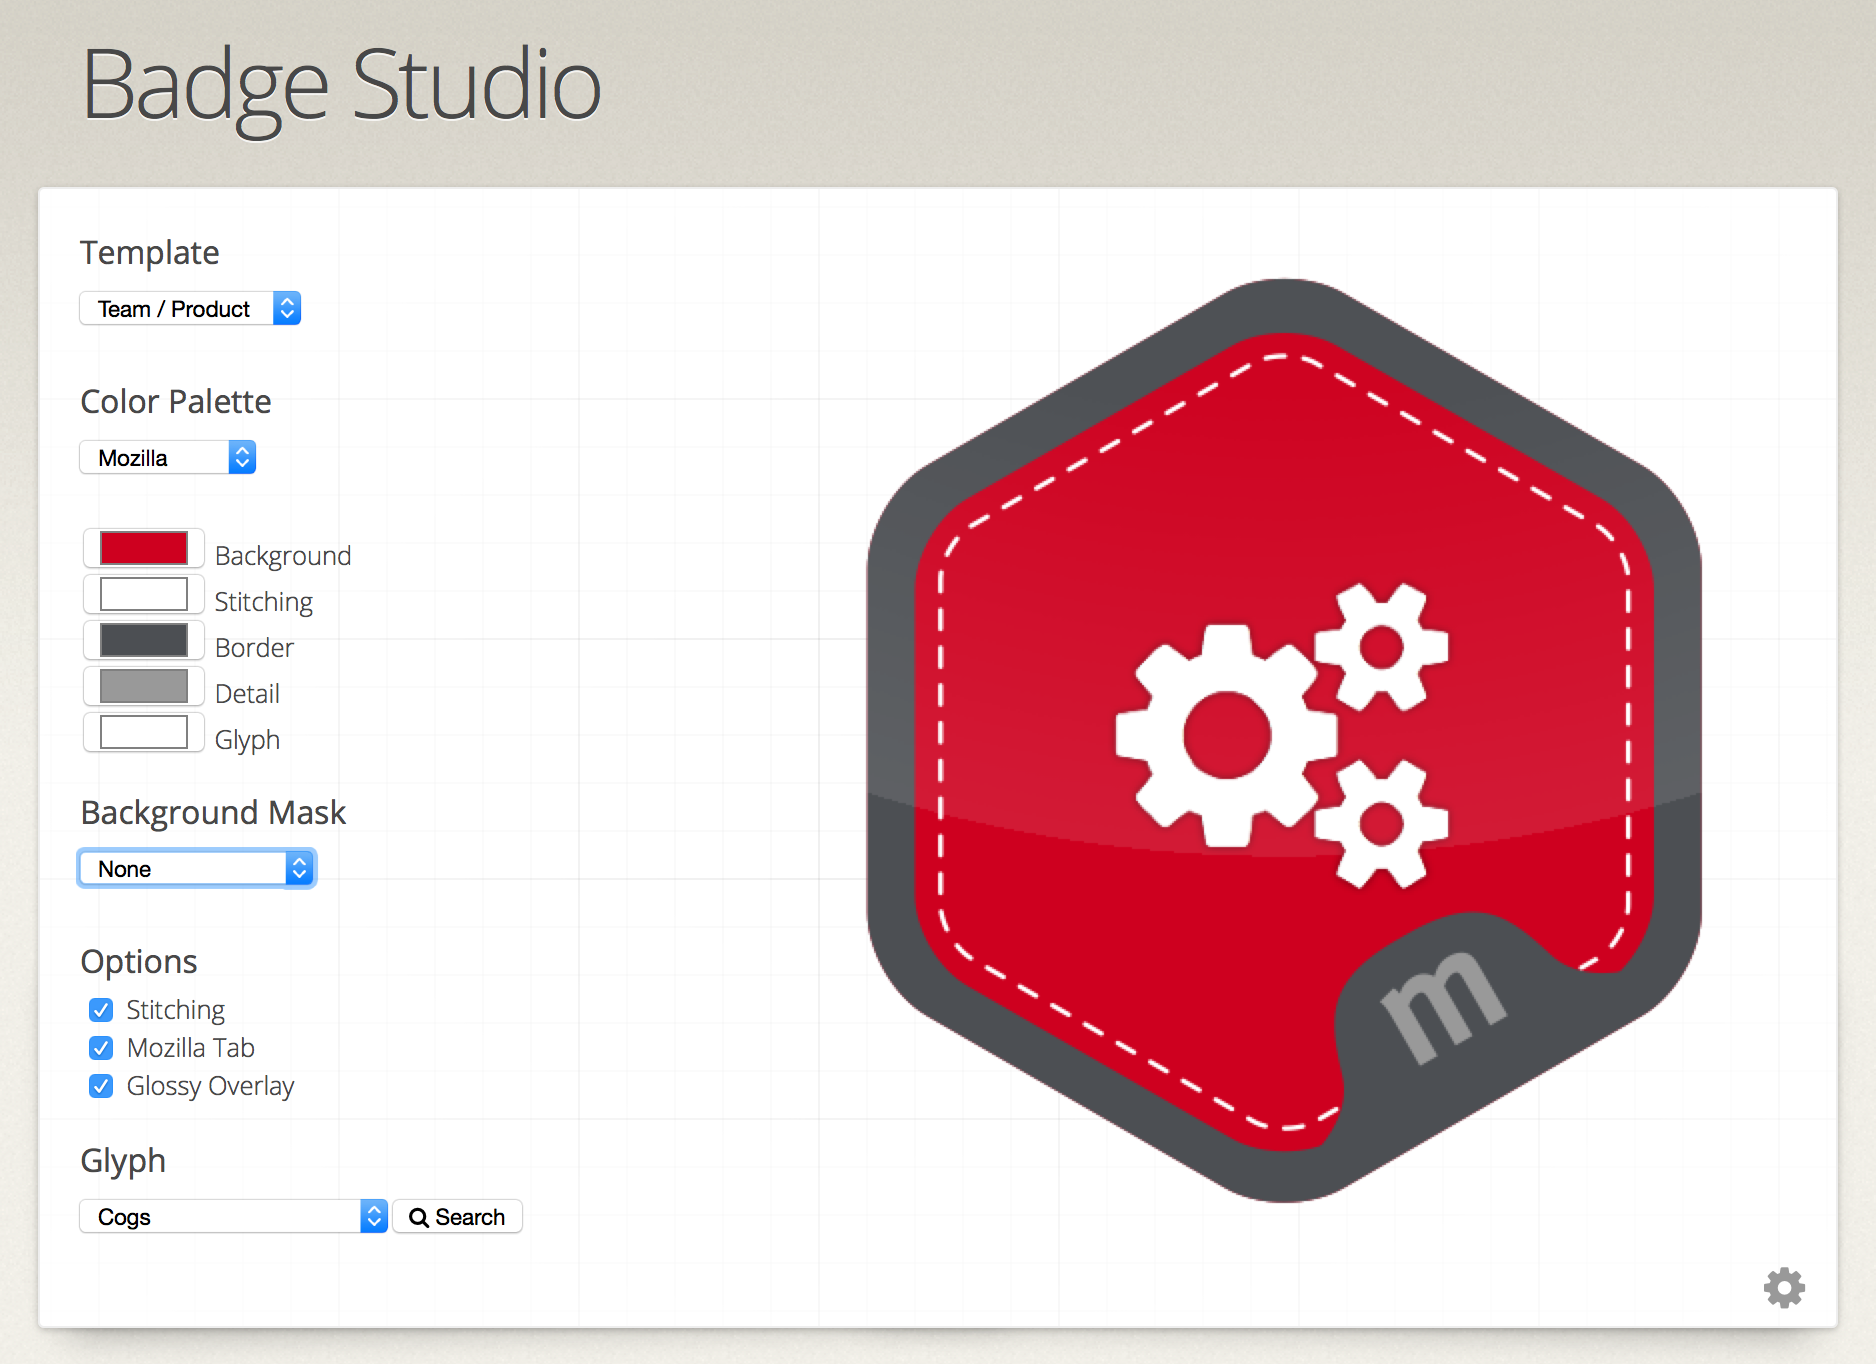The image size is (1876, 1364).
Task: Open the Template dropdown showing Team / Product
Action: (190, 309)
